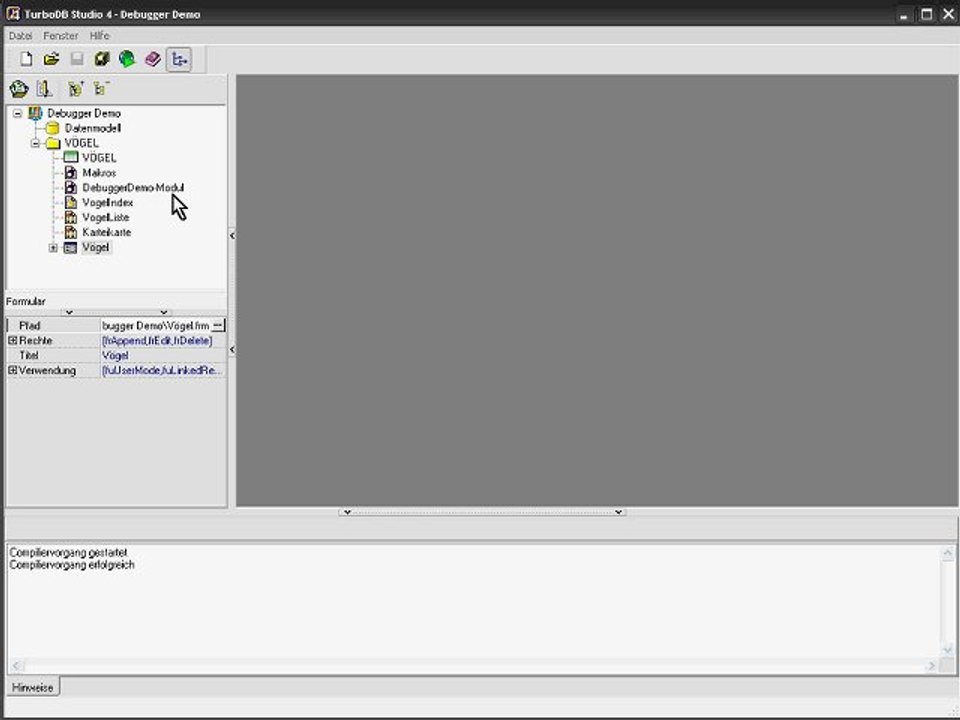Click the VogelListe report icon
Viewport: 960px width, 720px height.
click(x=71, y=217)
